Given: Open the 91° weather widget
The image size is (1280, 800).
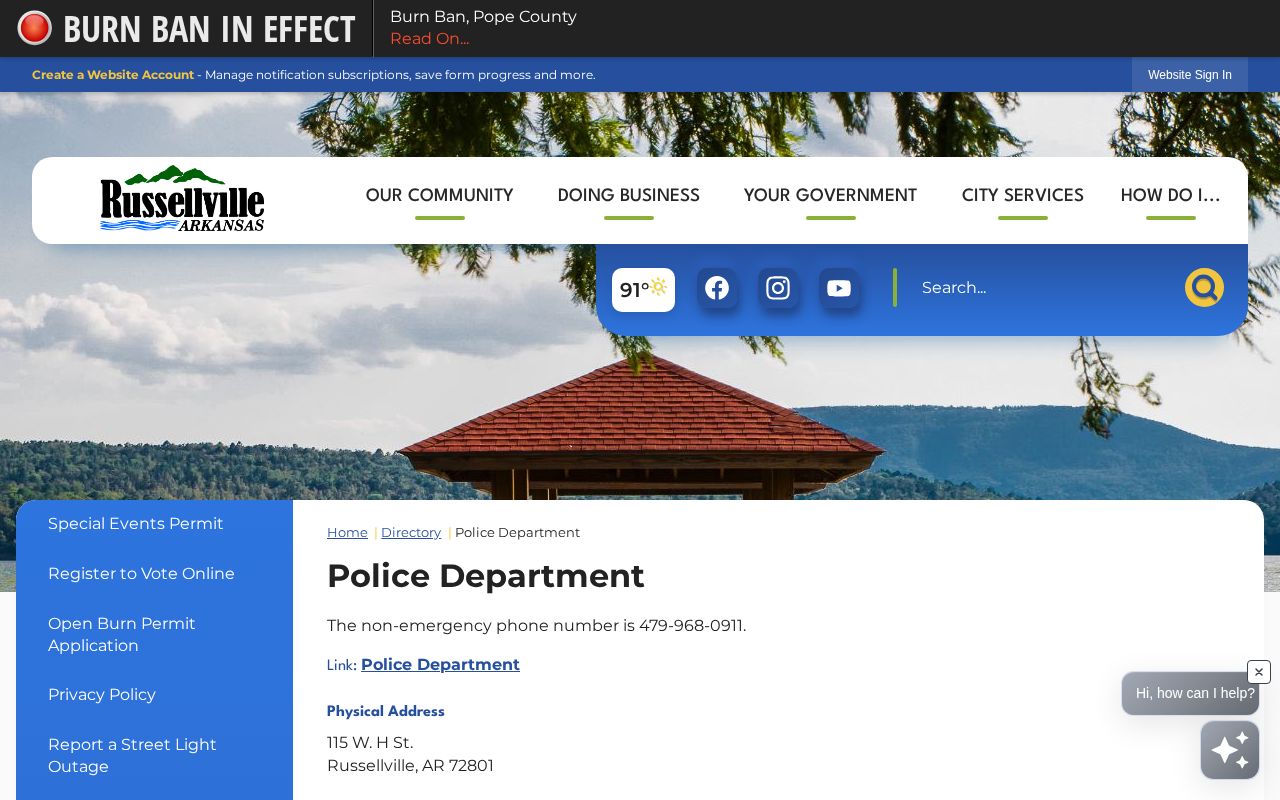Looking at the screenshot, I should pos(643,289).
